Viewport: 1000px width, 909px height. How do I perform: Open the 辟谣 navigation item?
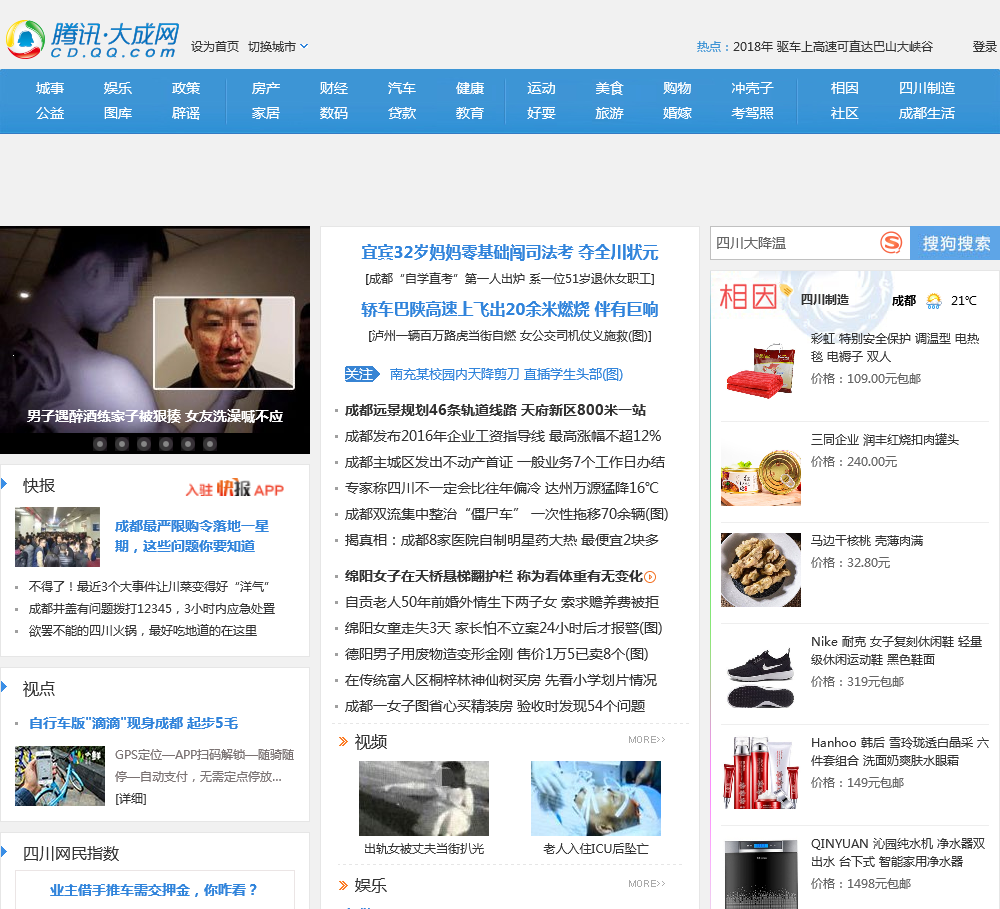pos(186,113)
